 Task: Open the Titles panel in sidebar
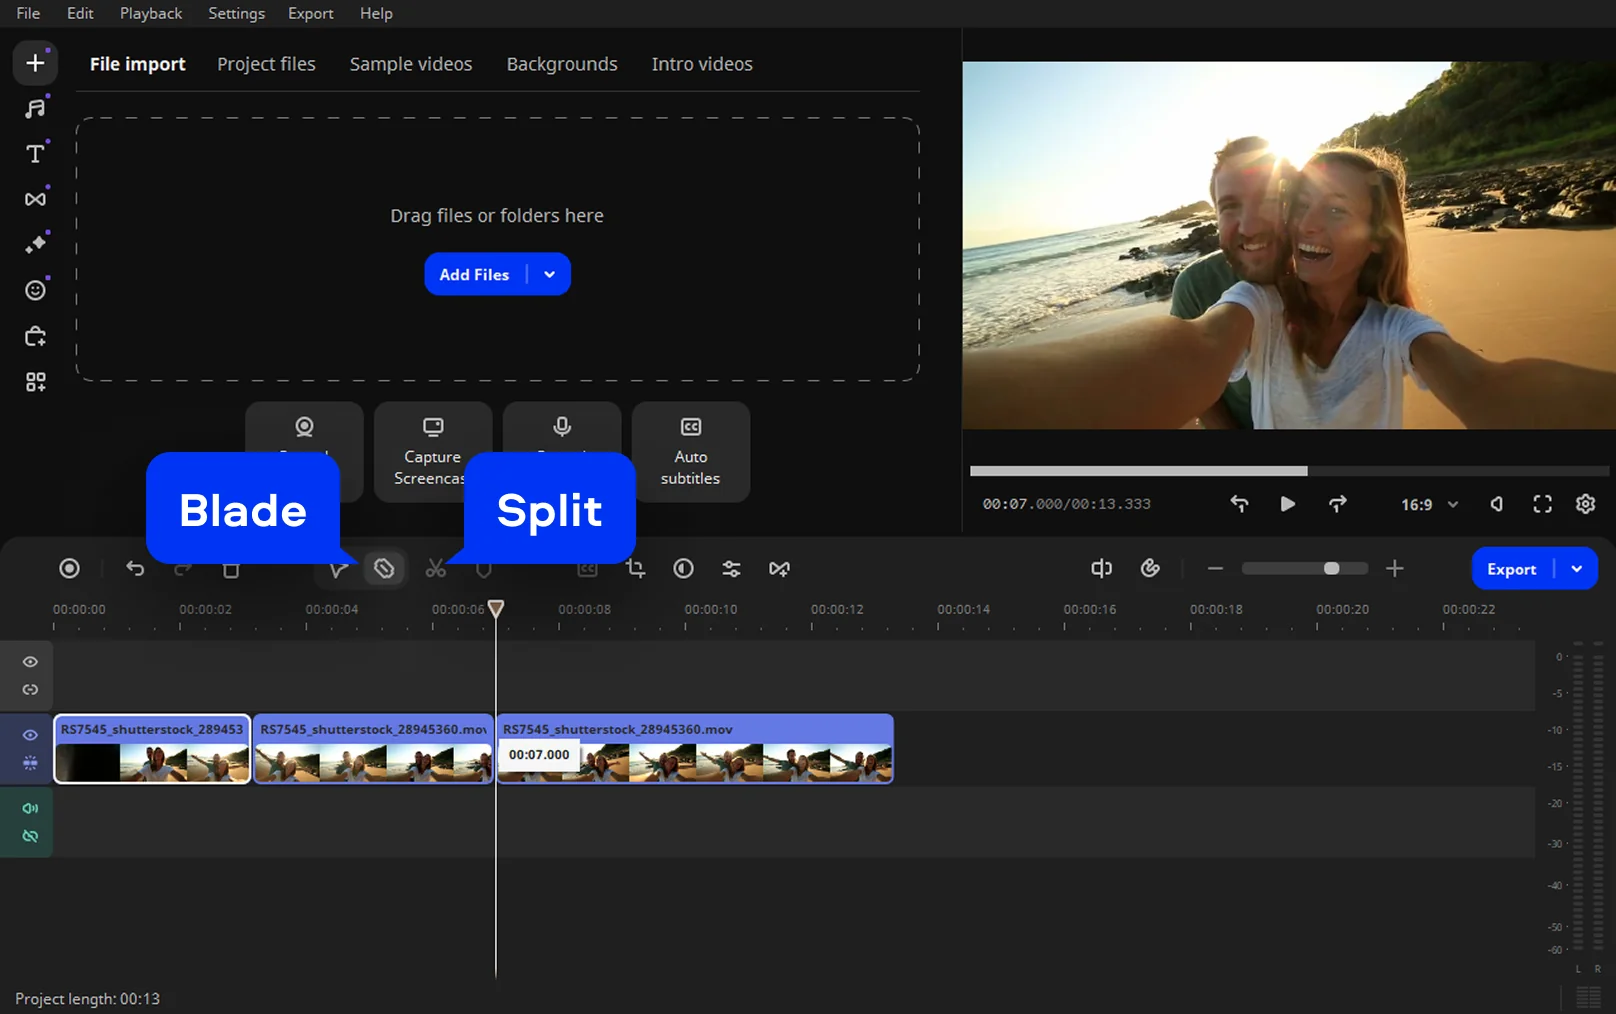pos(35,154)
